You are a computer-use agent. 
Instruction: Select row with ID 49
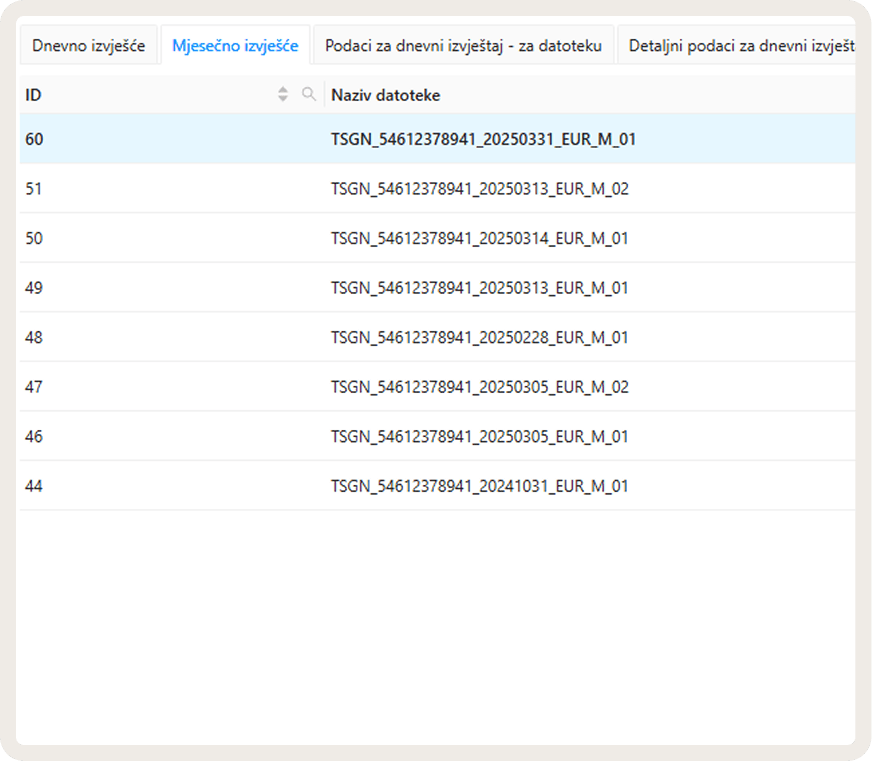[438, 287]
